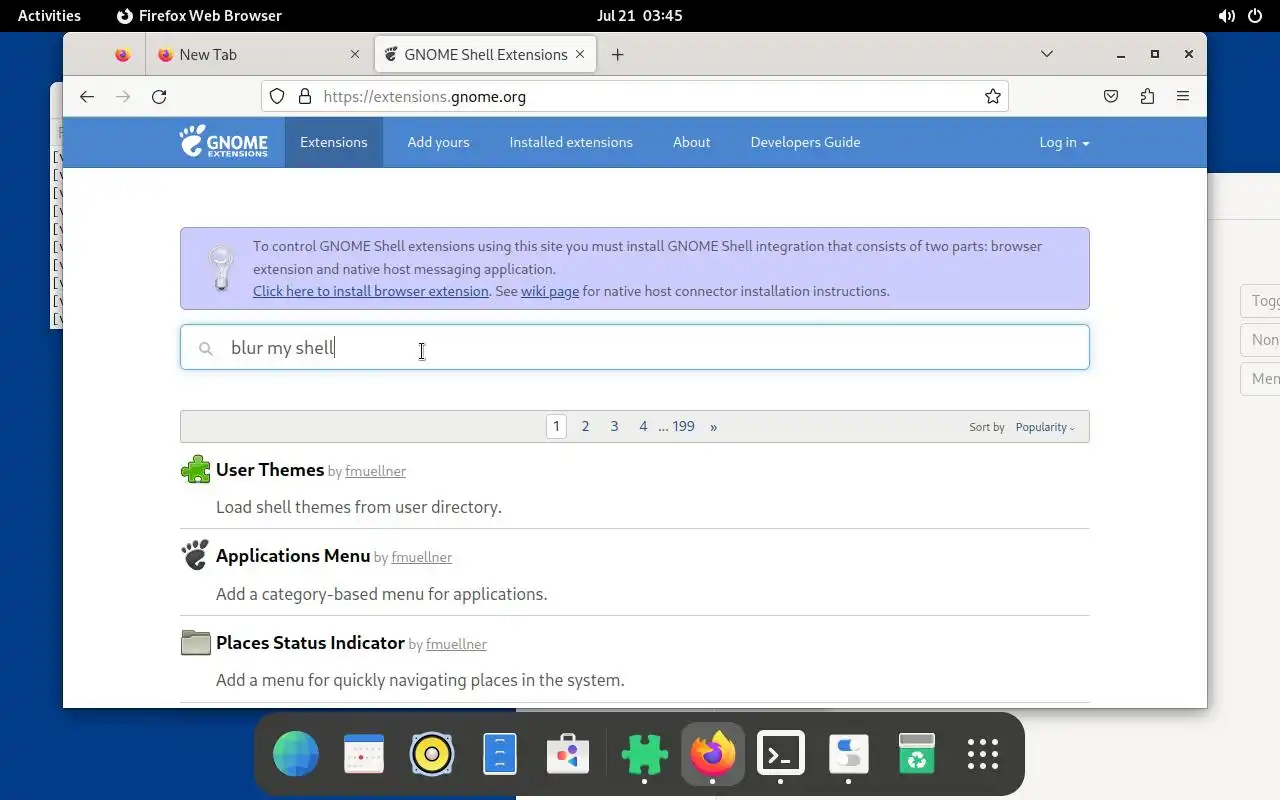Launch the Calendar app from dock
1280x800 pixels.
click(x=364, y=754)
